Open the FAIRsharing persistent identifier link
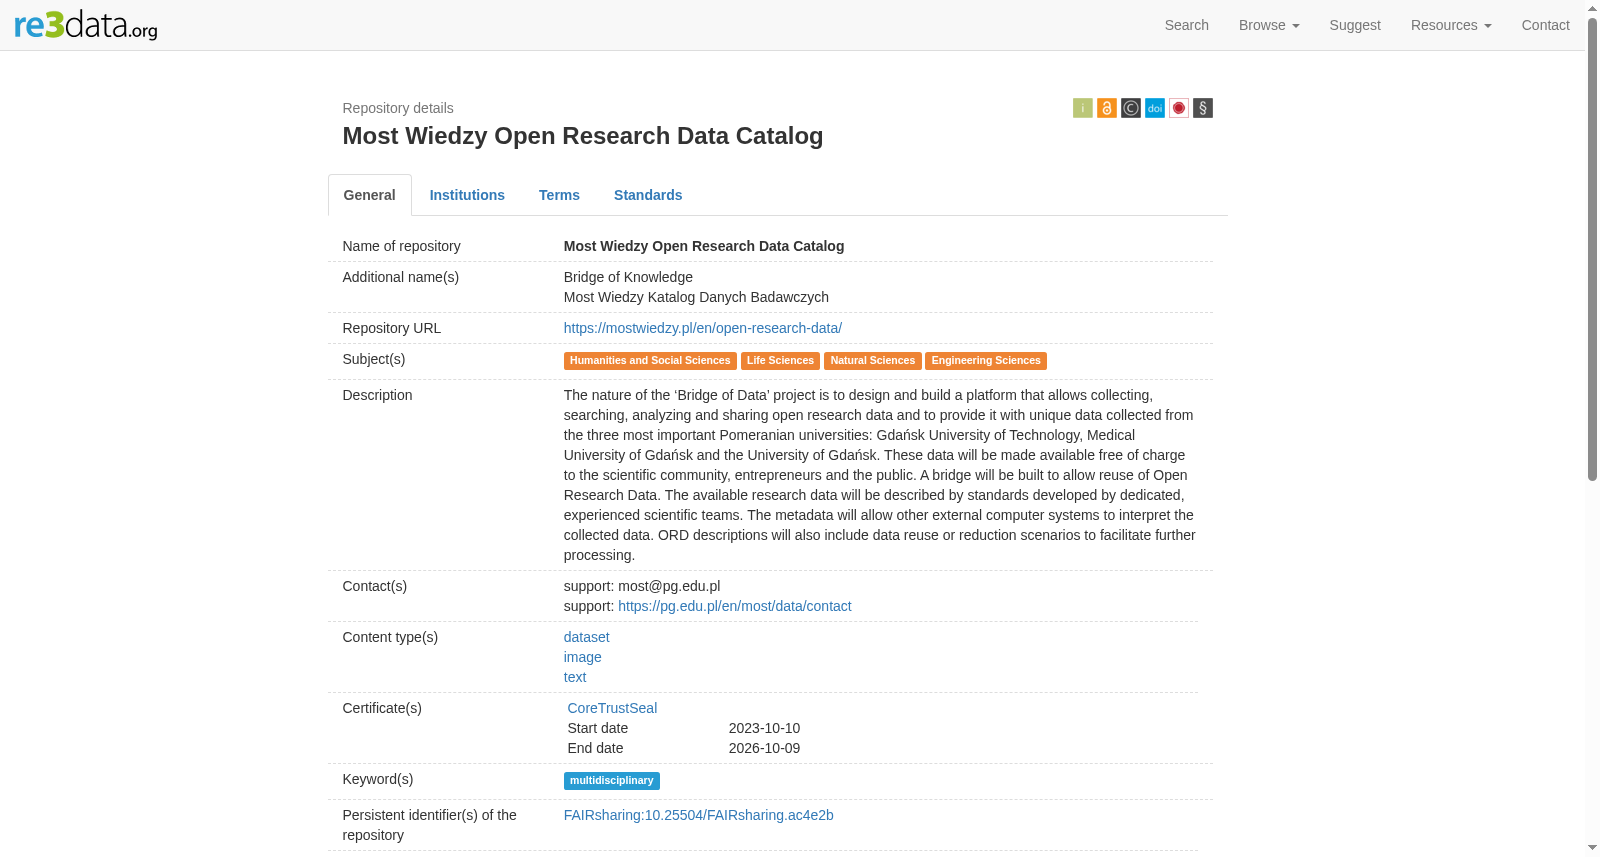1600x857 pixels. click(698, 815)
